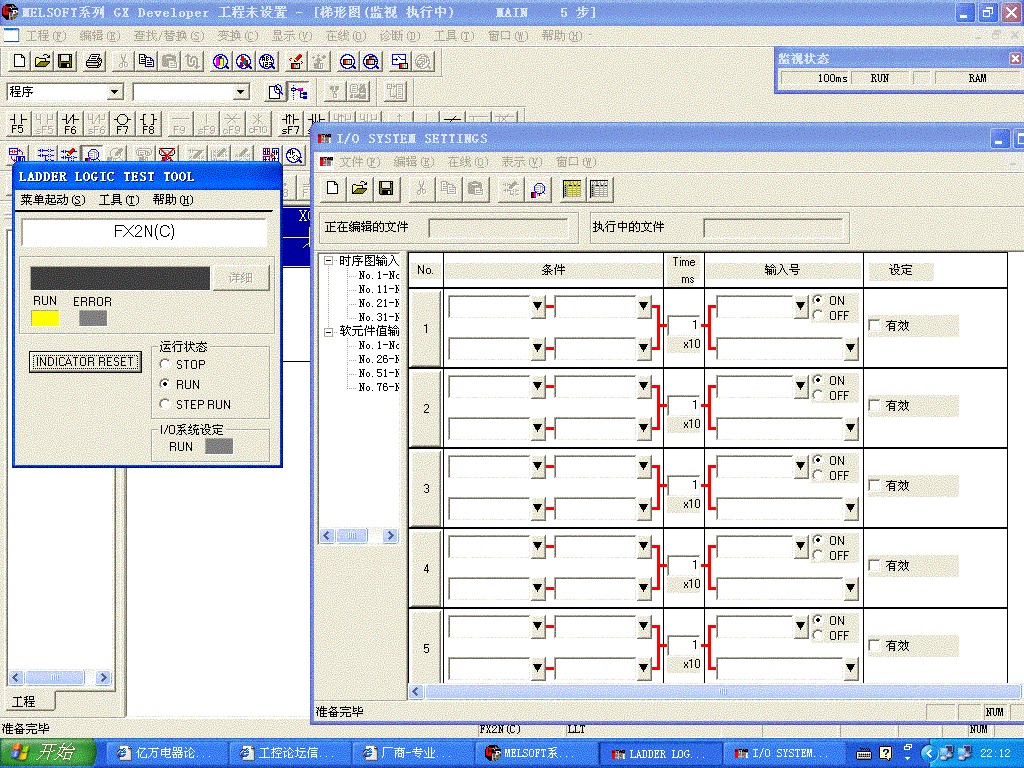Click New project icon in GX Developer toolbar
The height and width of the screenshot is (768, 1024).
[x=19, y=61]
